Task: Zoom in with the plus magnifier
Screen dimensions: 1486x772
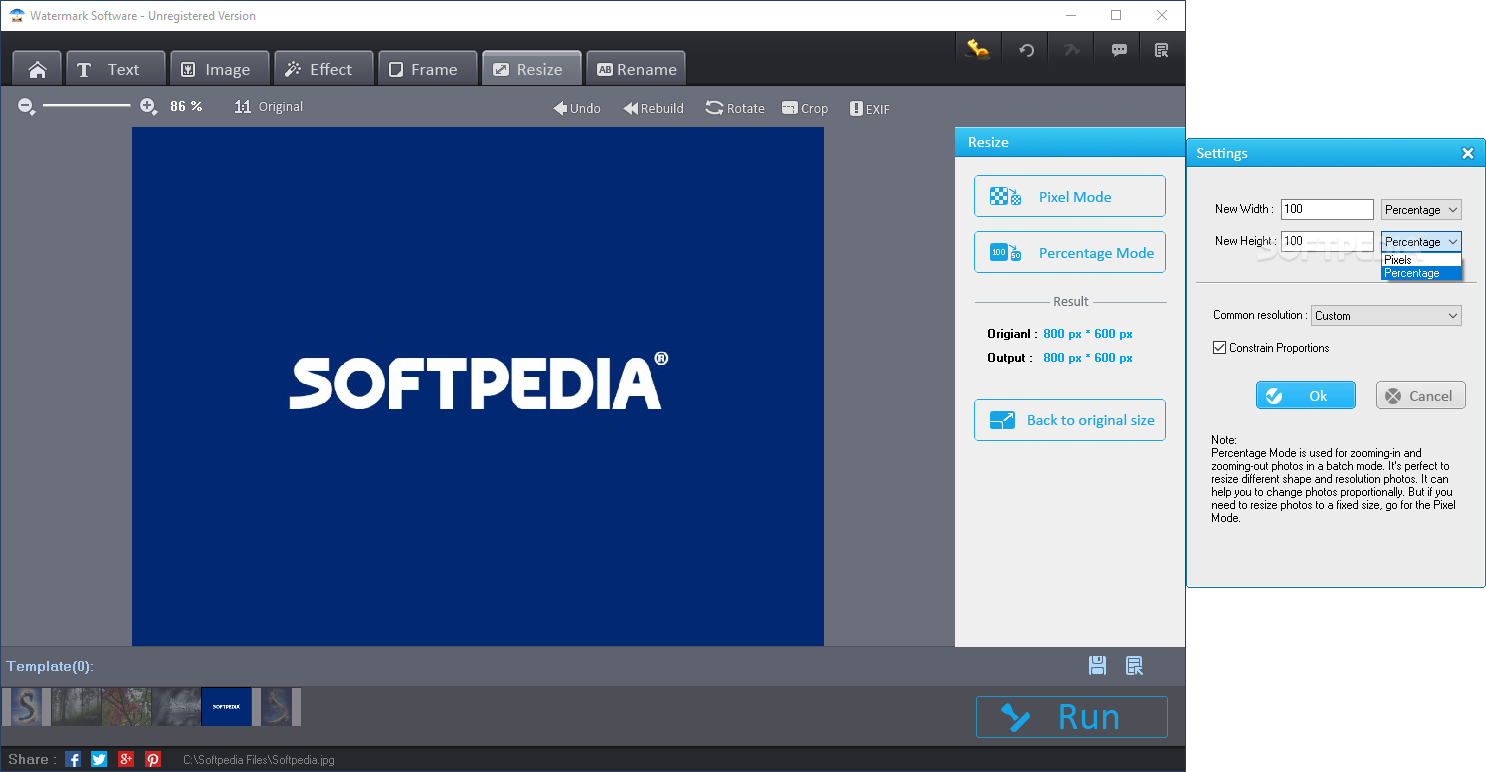Action: coord(148,106)
